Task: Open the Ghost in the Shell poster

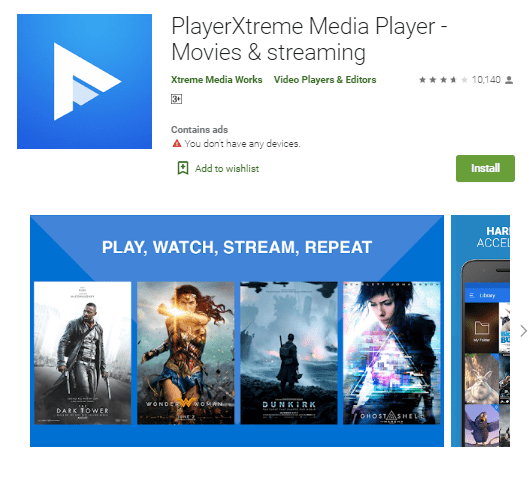Action: tap(391, 353)
